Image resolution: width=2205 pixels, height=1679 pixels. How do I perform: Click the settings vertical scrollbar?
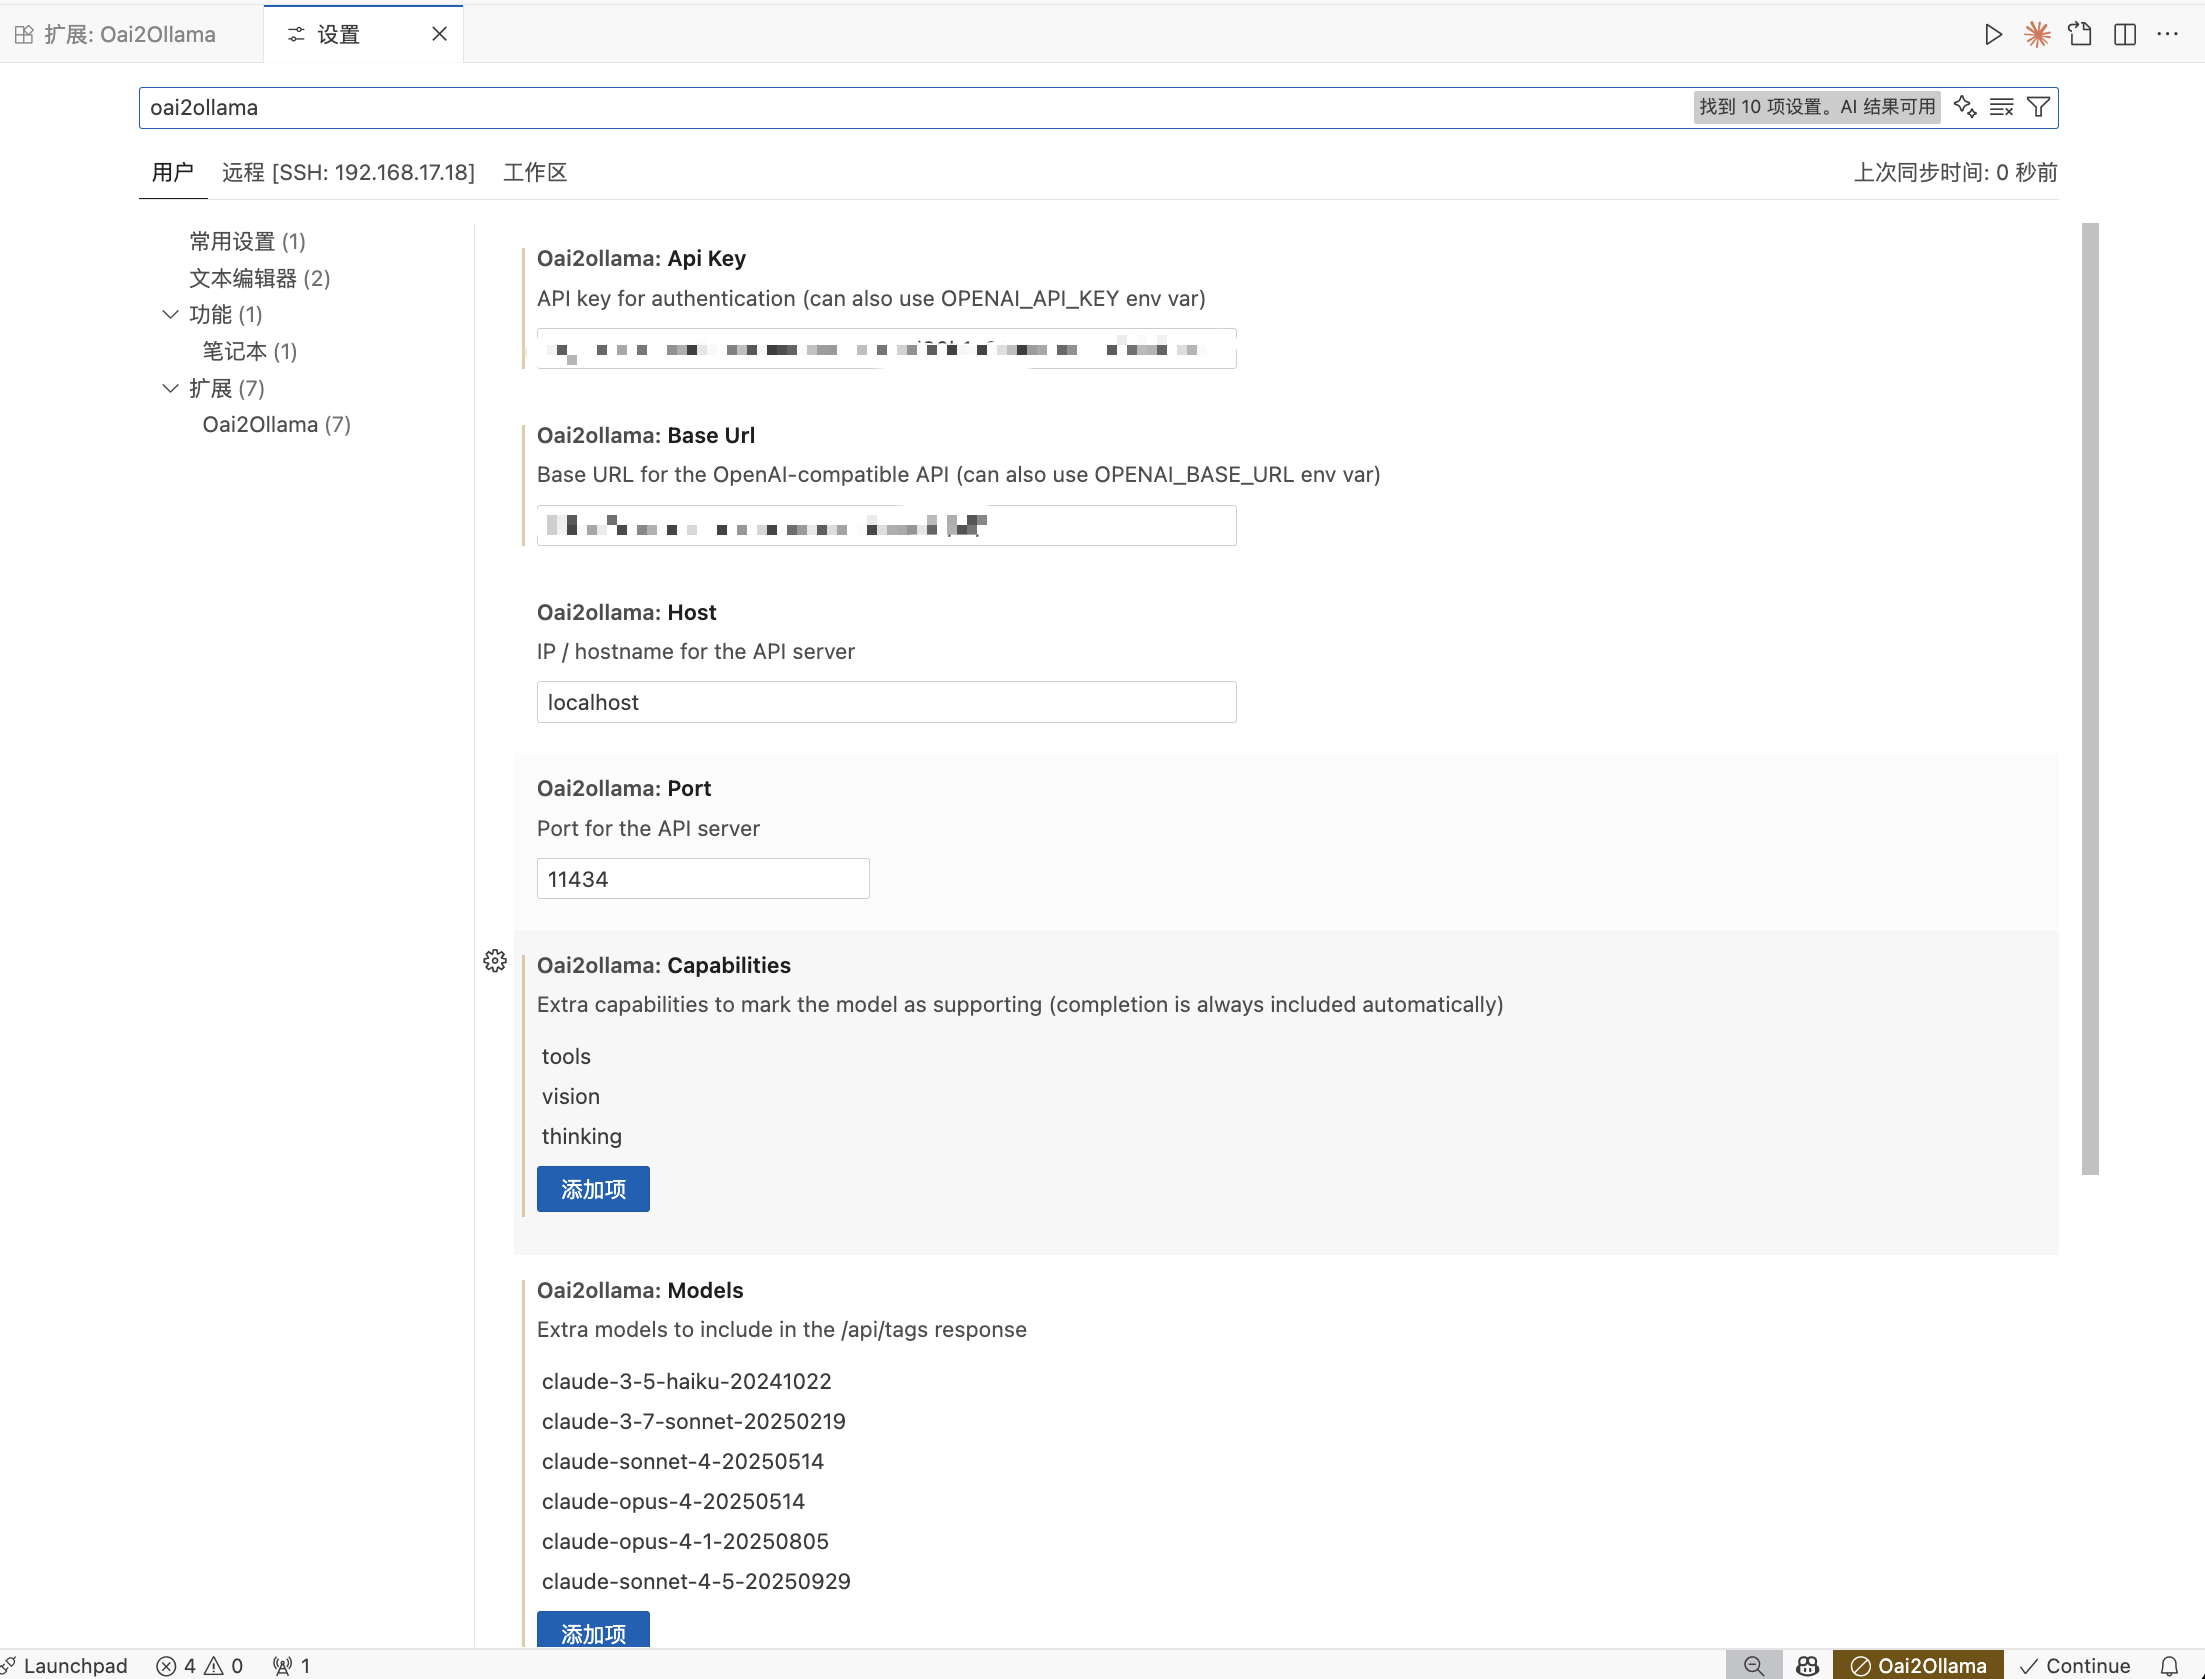point(2090,698)
